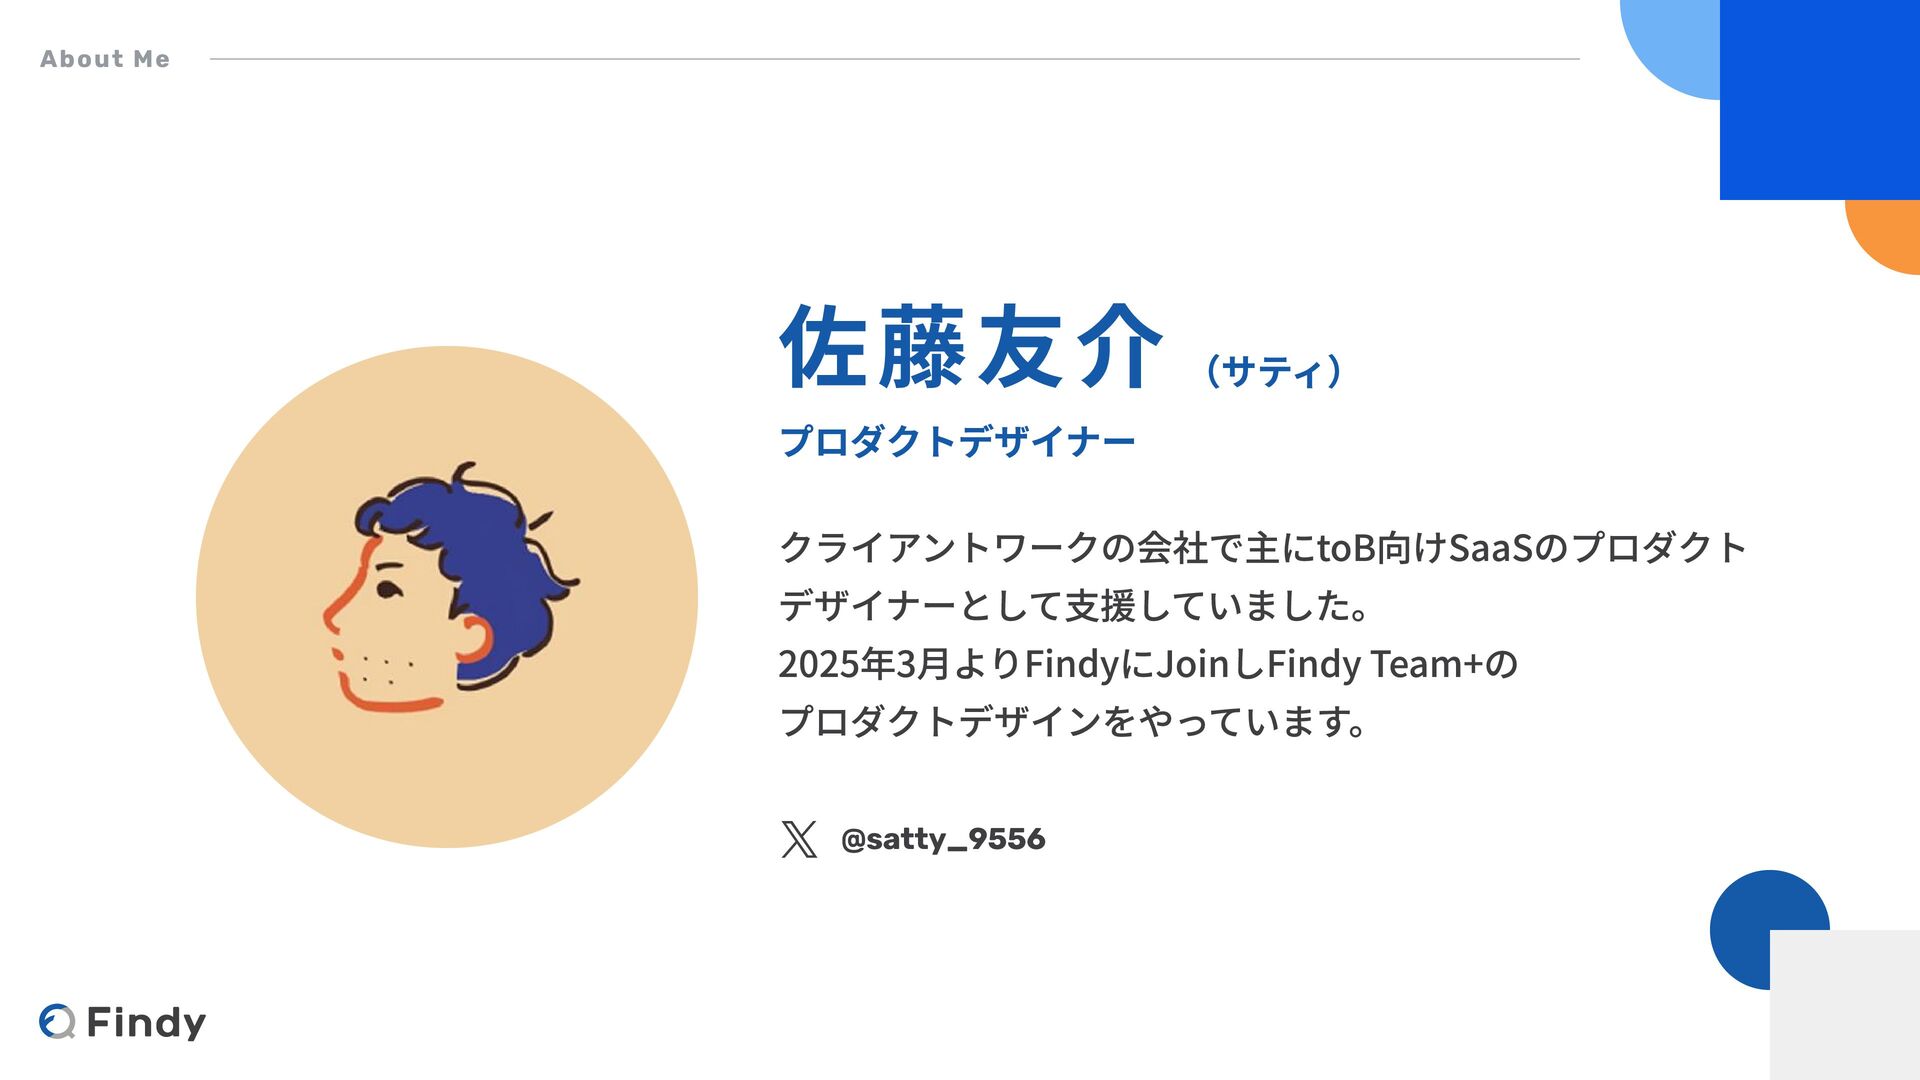
Task: Click the Findy magnifier logo icon
Action: click(58, 1021)
